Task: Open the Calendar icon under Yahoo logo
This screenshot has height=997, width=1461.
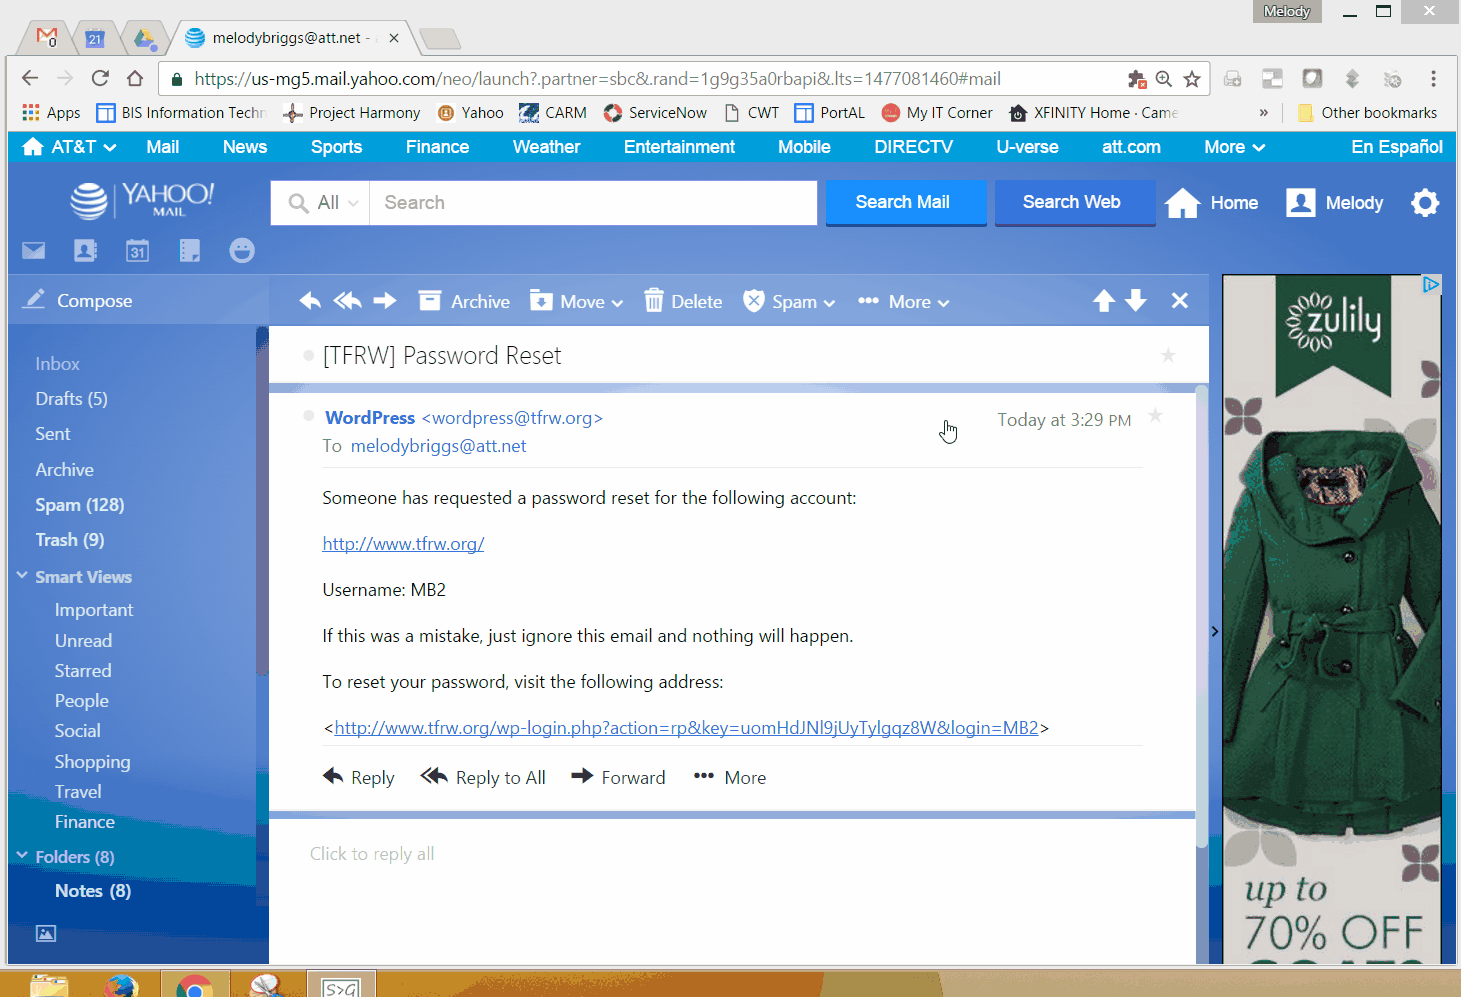Action: [138, 250]
